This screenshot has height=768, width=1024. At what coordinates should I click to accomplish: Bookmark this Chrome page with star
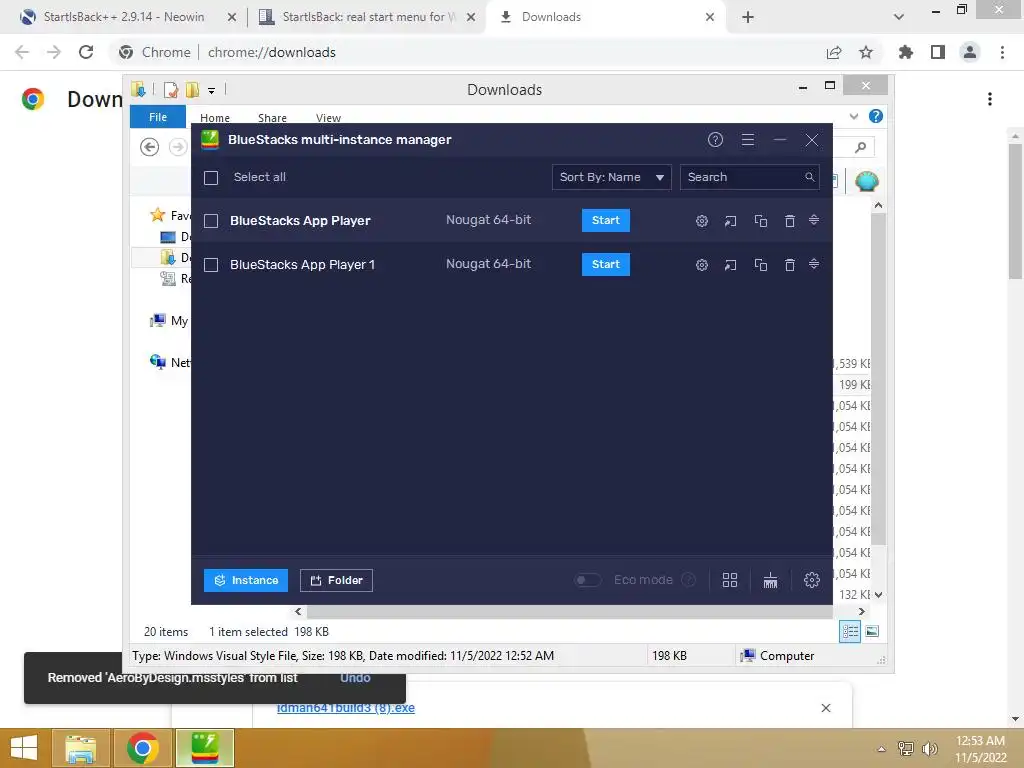(x=866, y=52)
